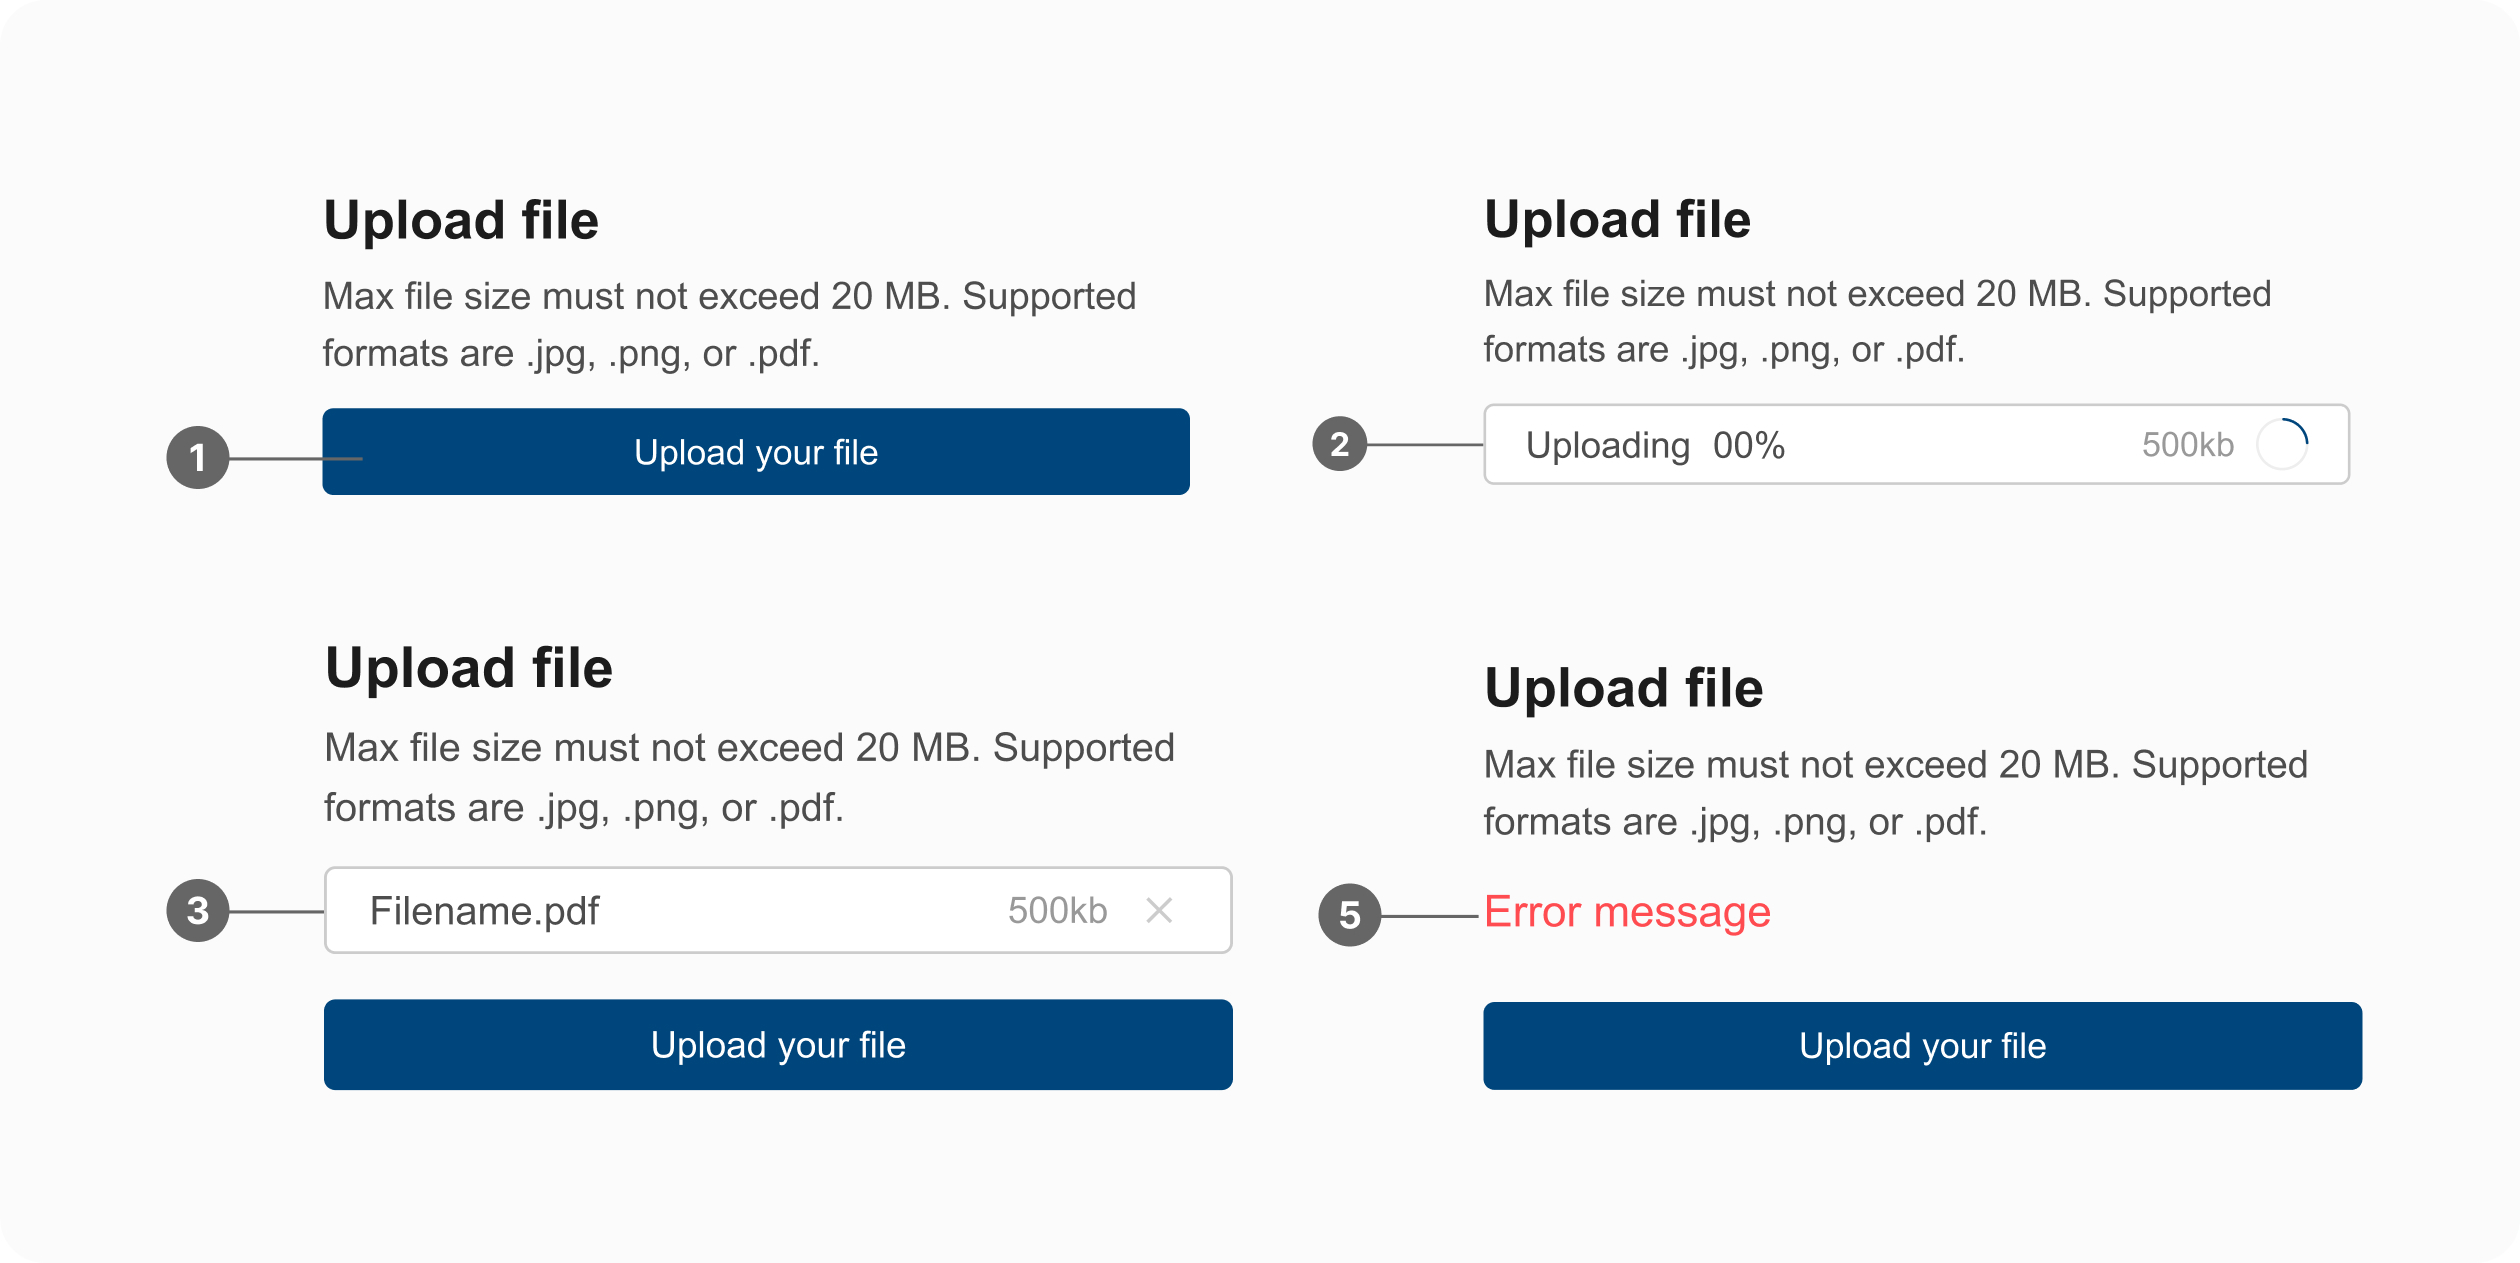
Task: Click the Upload file heading above Filename.pdf
Action: [x=468, y=667]
